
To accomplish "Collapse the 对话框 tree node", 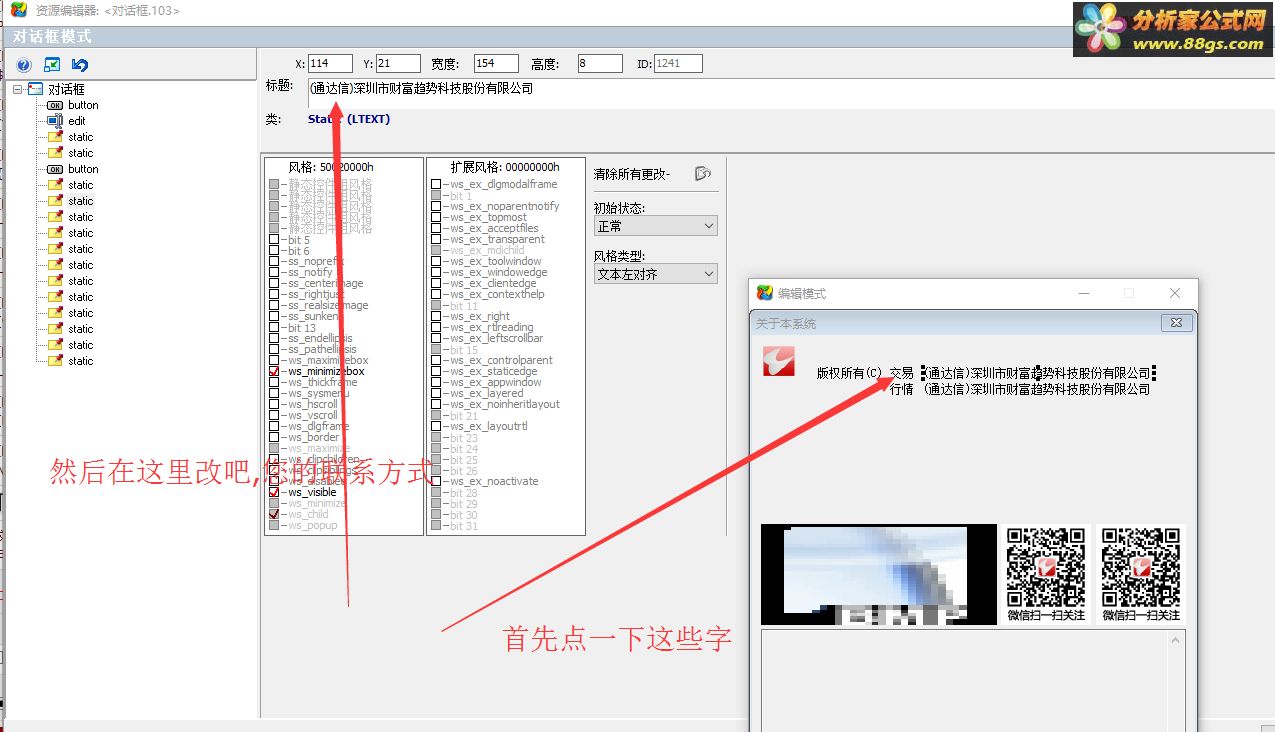I will coord(18,89).
